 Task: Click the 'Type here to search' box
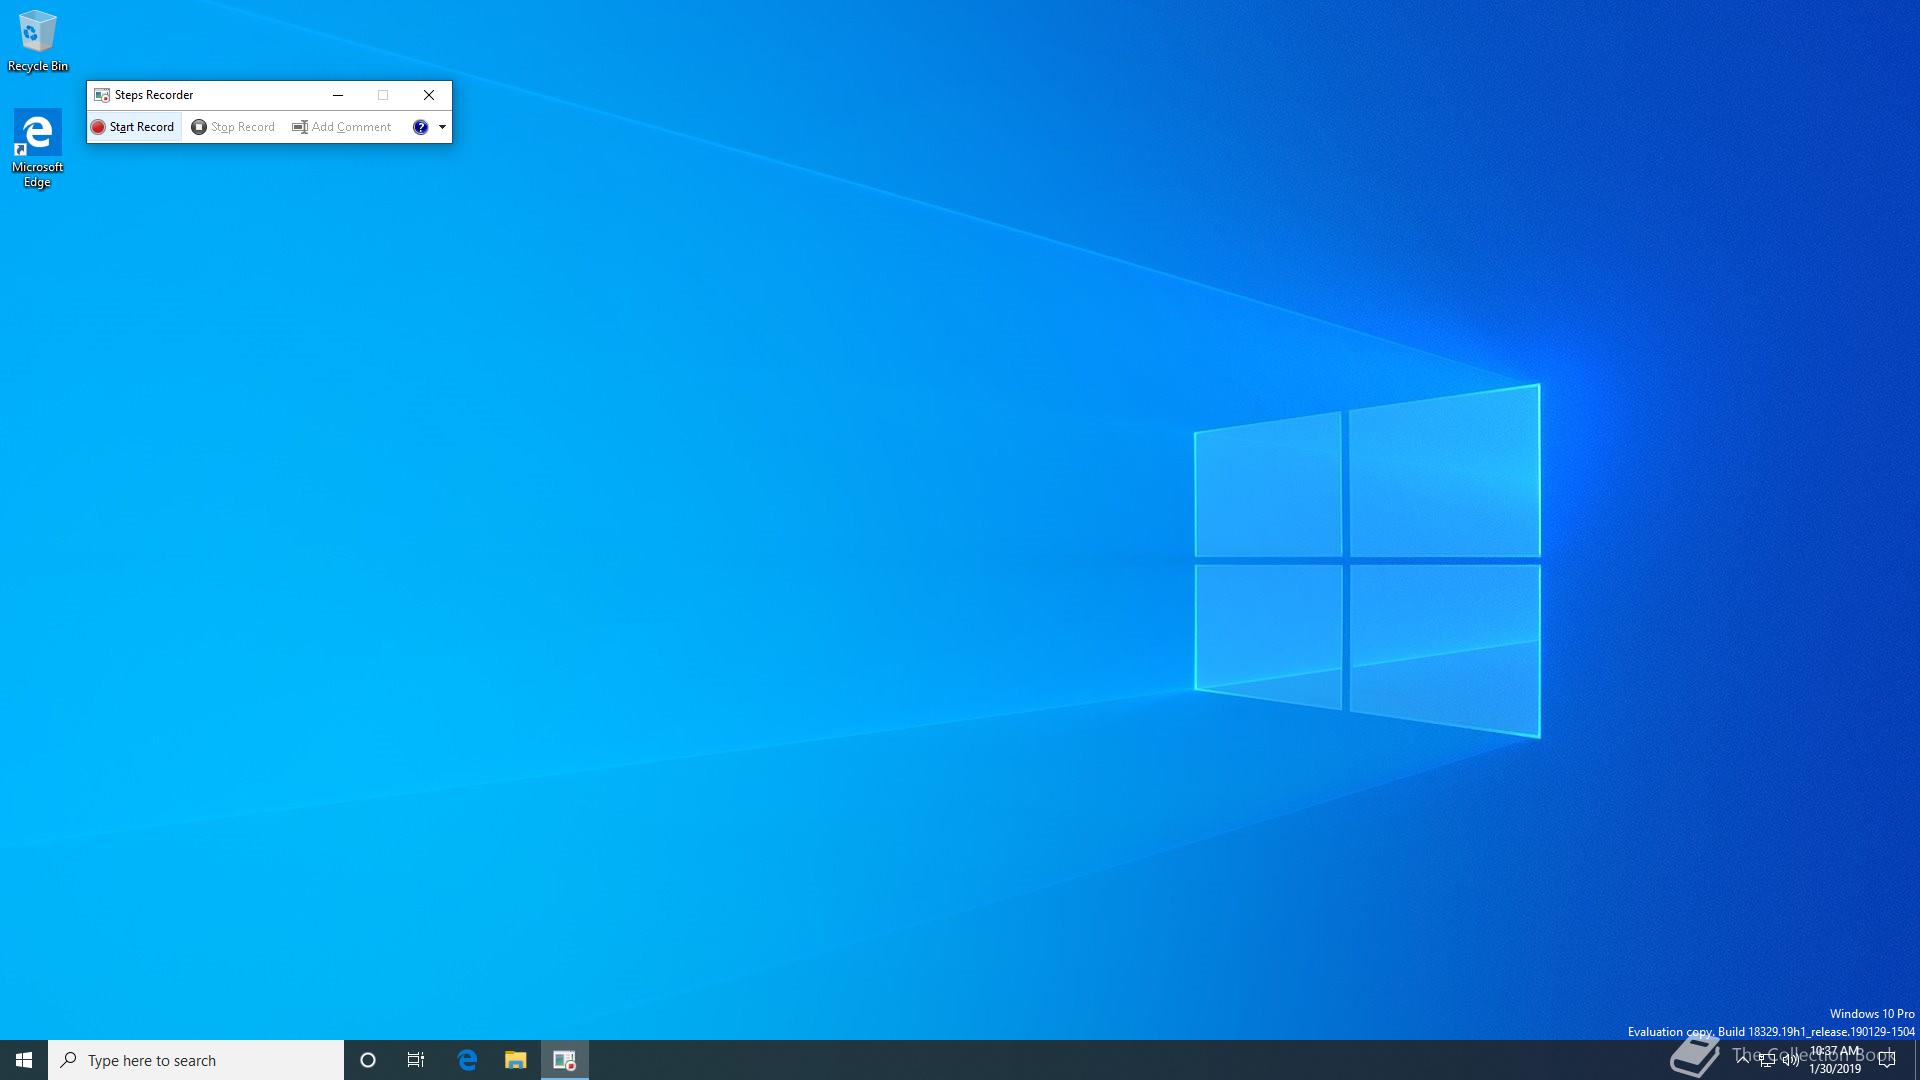196,1060
